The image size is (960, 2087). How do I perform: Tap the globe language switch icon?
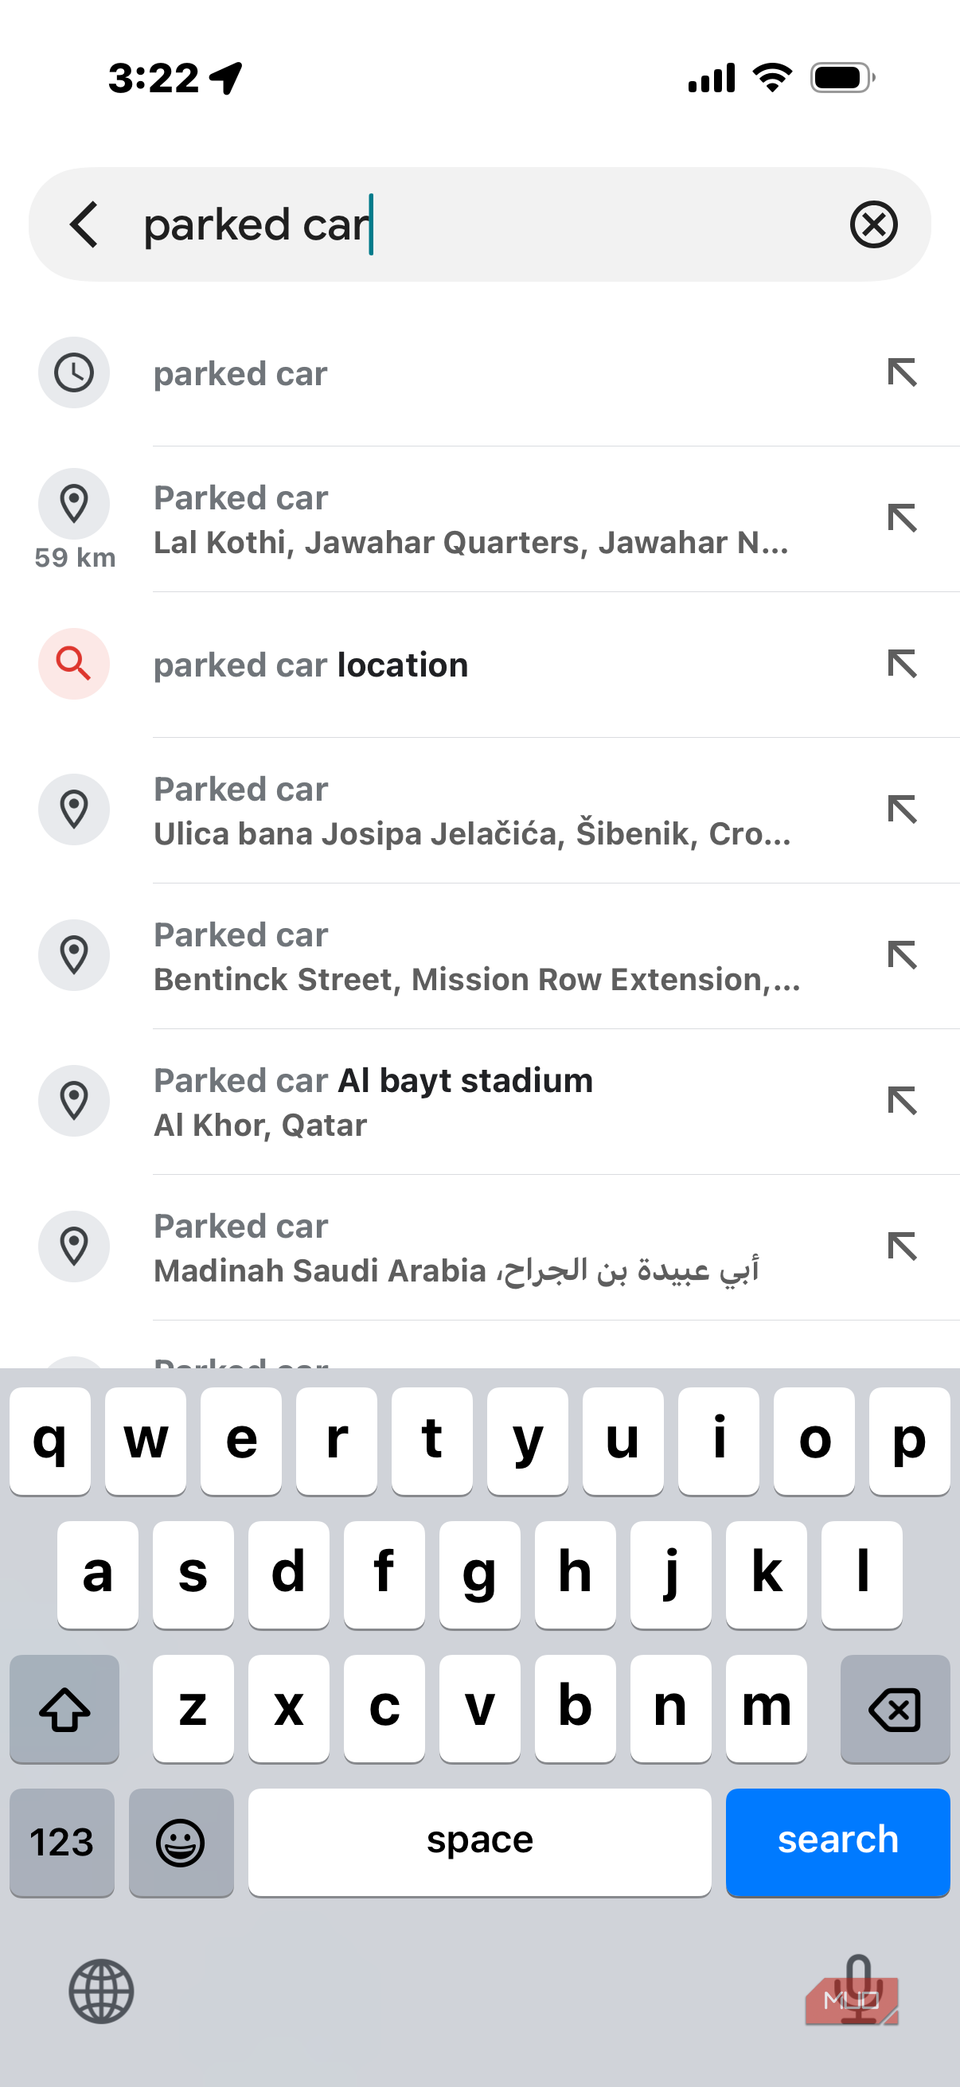101,1991
